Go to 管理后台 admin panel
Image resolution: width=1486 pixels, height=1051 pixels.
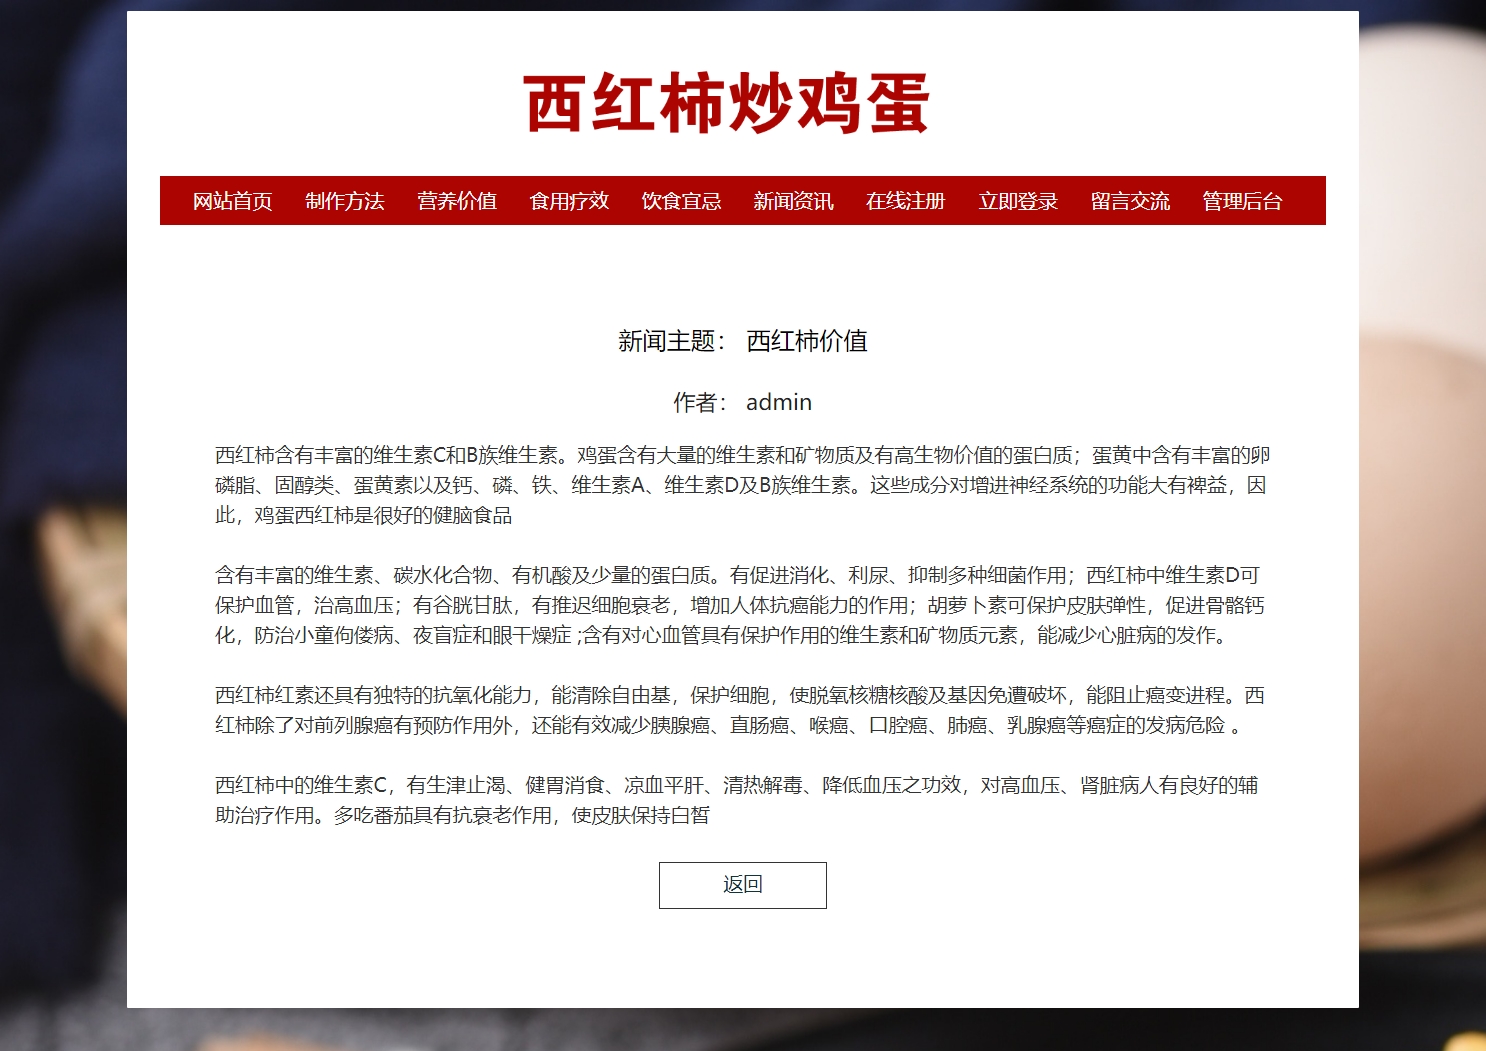click(1242, 201)
